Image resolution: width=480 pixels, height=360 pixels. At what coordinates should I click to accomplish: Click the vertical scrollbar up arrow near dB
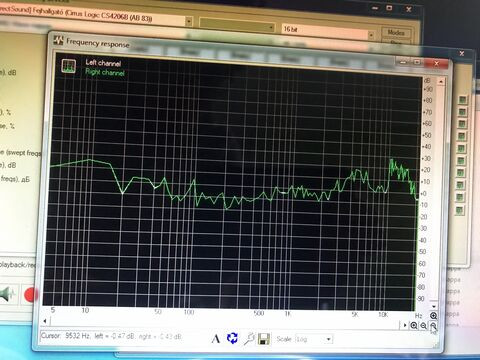pos(441,81)
